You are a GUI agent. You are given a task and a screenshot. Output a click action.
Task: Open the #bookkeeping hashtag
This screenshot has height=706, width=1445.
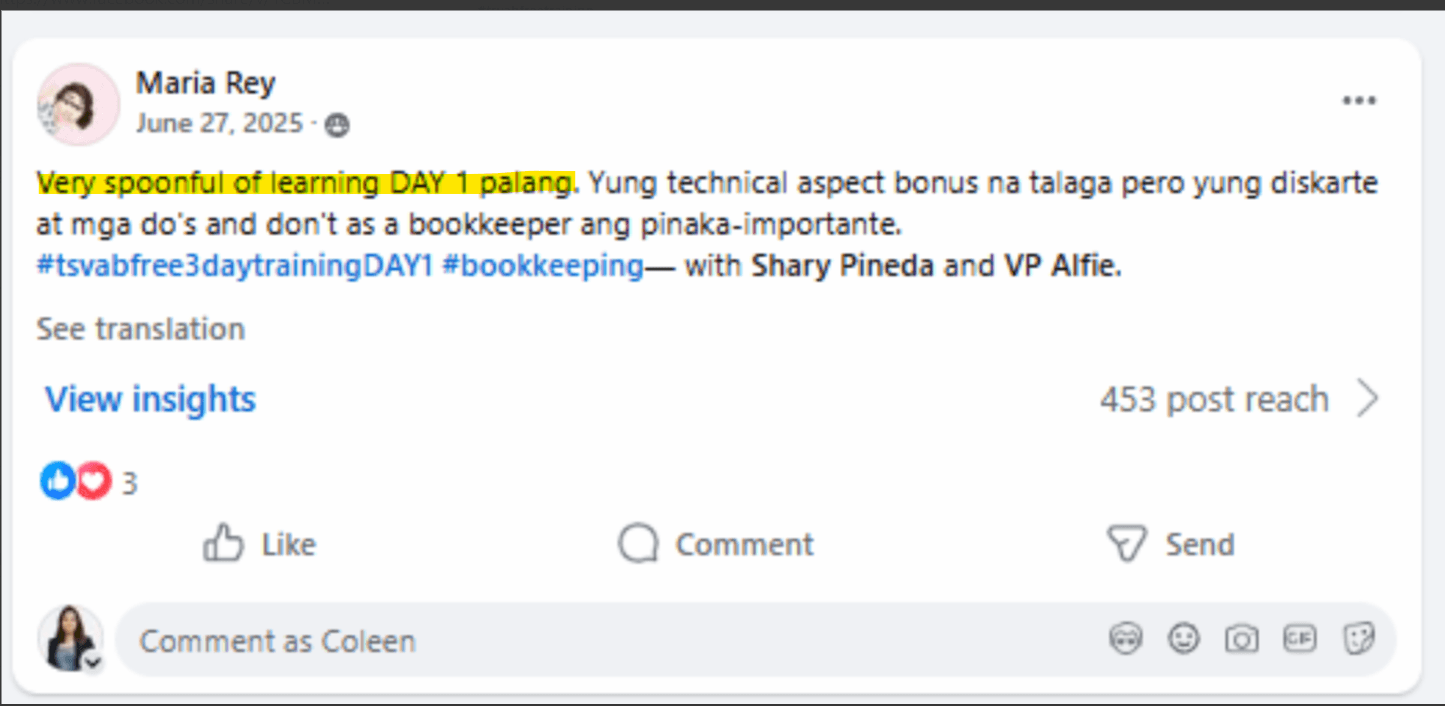click(x=543, y=267)
